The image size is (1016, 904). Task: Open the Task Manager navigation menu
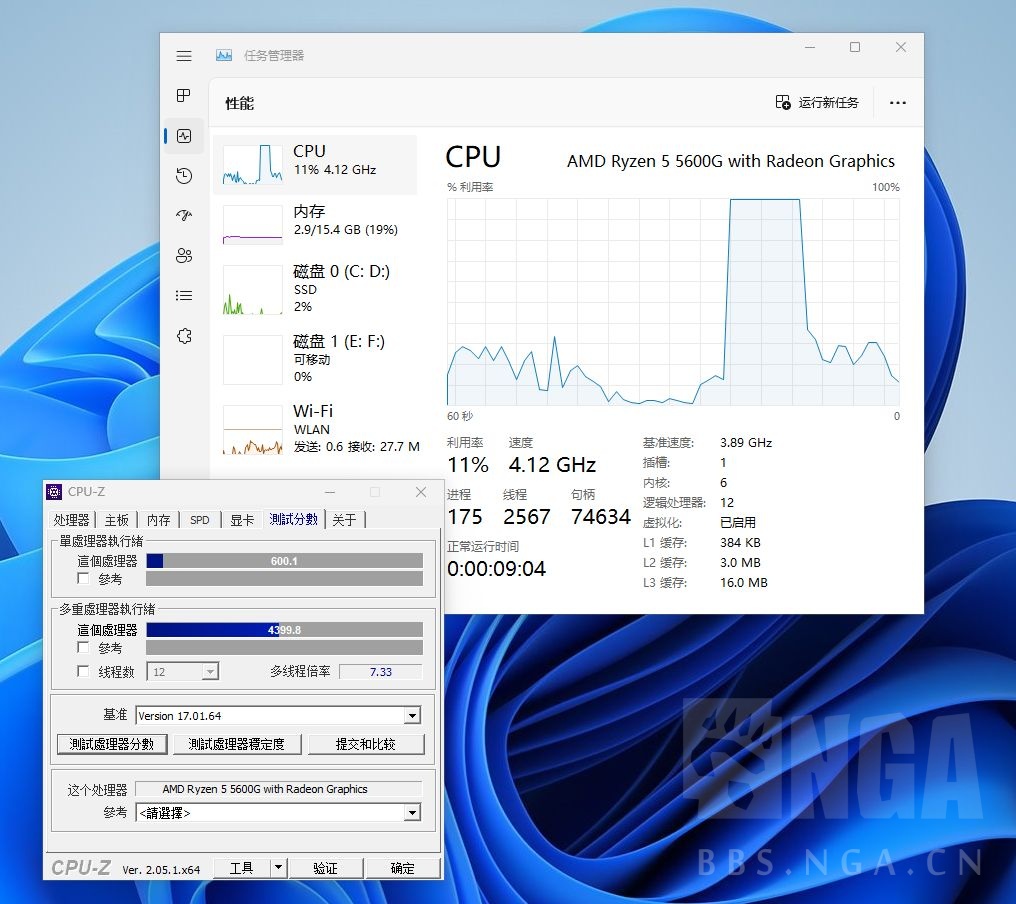(x=184, y=56)
